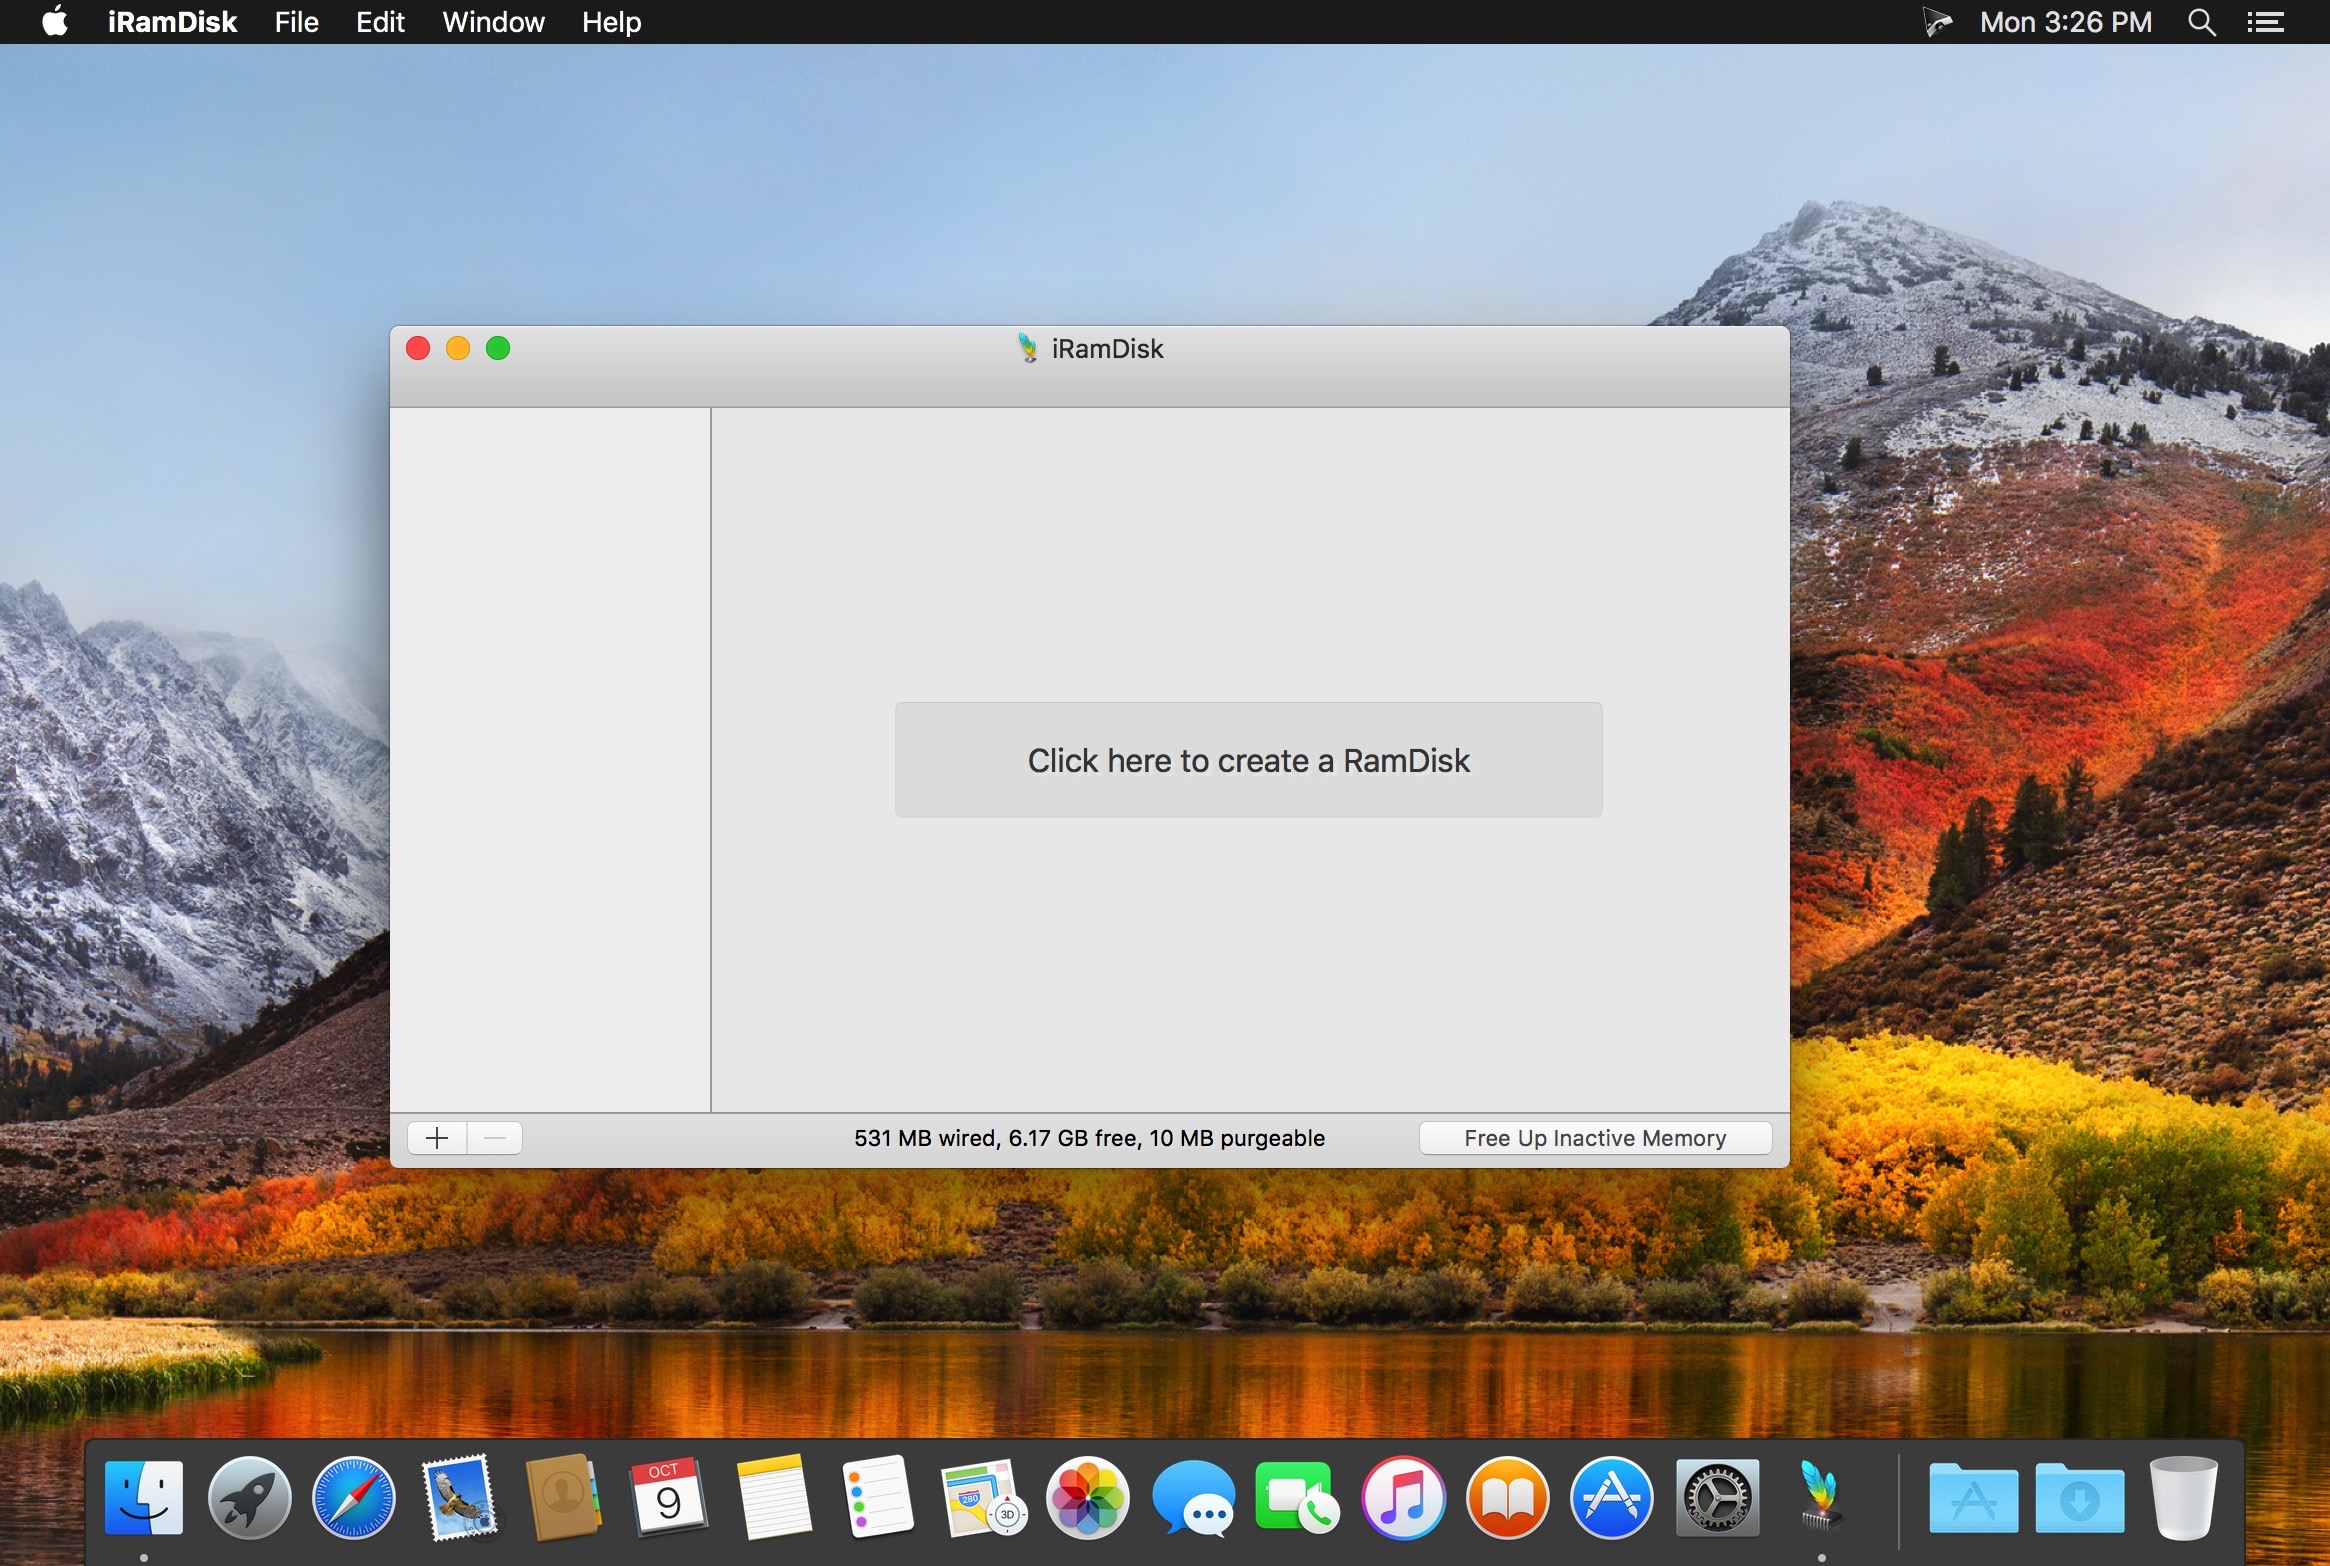The image size is (2330, 1566).
Task: Open the iRamDisk application menu
Action: (x=172, y=22)
